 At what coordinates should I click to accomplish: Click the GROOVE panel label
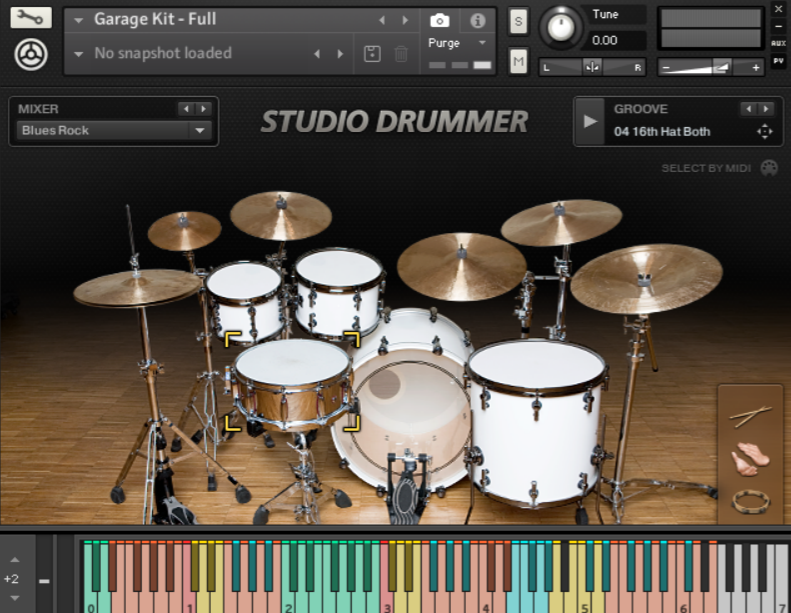point(641,109)
